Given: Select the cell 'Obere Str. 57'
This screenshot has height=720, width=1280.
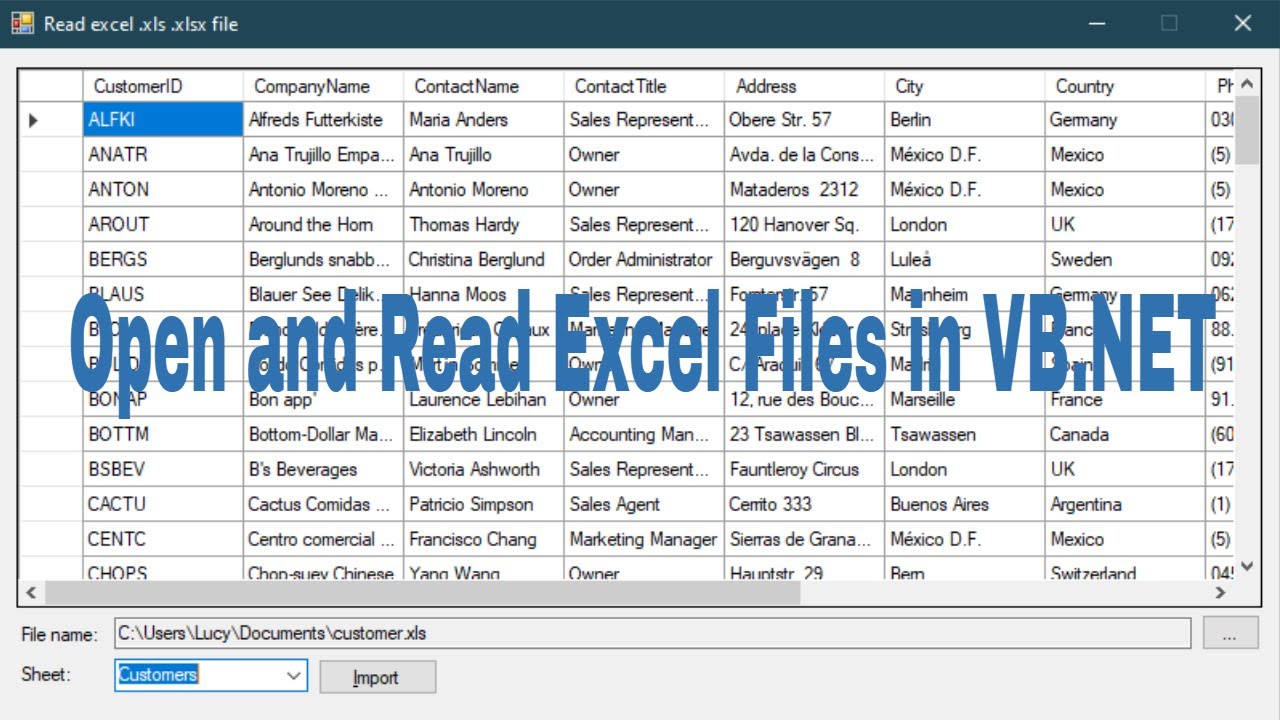Looking at the screenshot, I should click(805, 119).
